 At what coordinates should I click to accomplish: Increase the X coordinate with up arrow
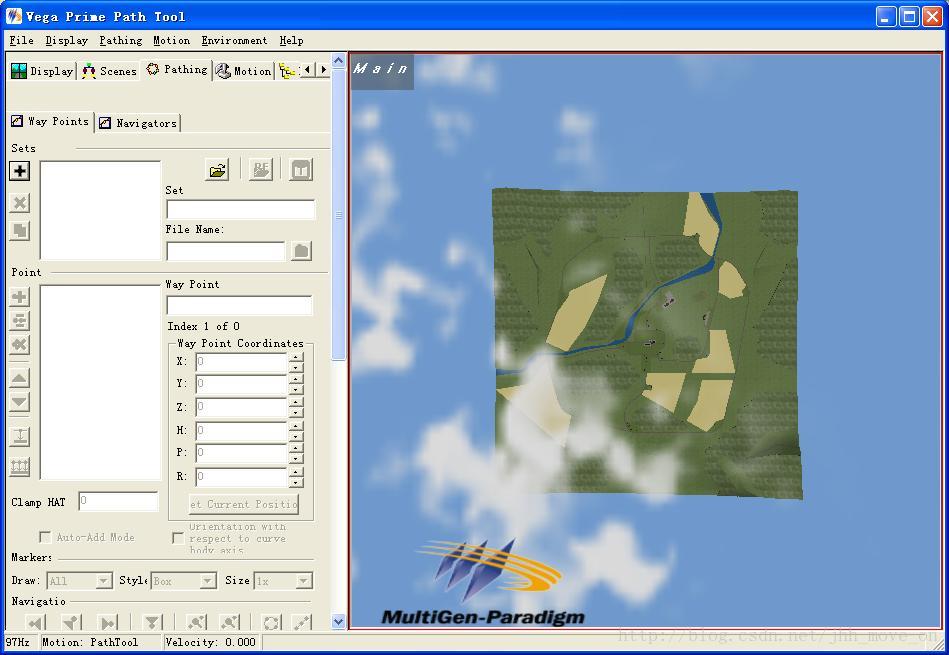(296, 358)
